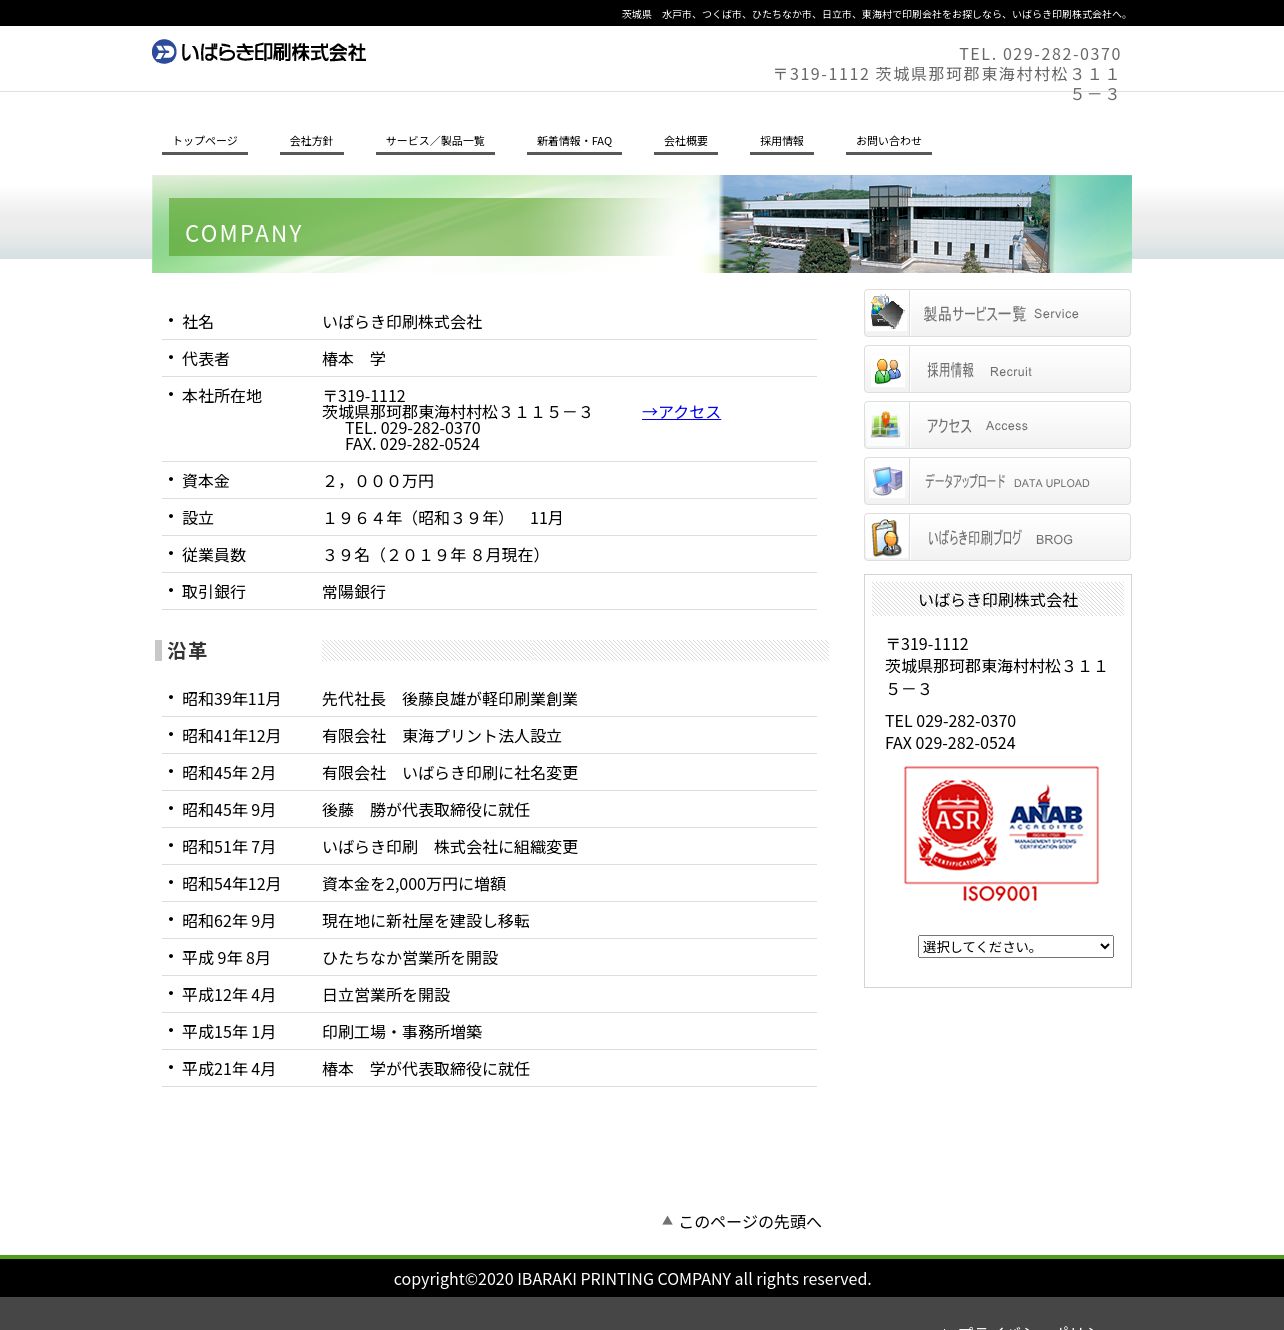The image size is (1284, 1330).
Task: Open the DATA UPLOAD banner button
Action: [998, 481]
